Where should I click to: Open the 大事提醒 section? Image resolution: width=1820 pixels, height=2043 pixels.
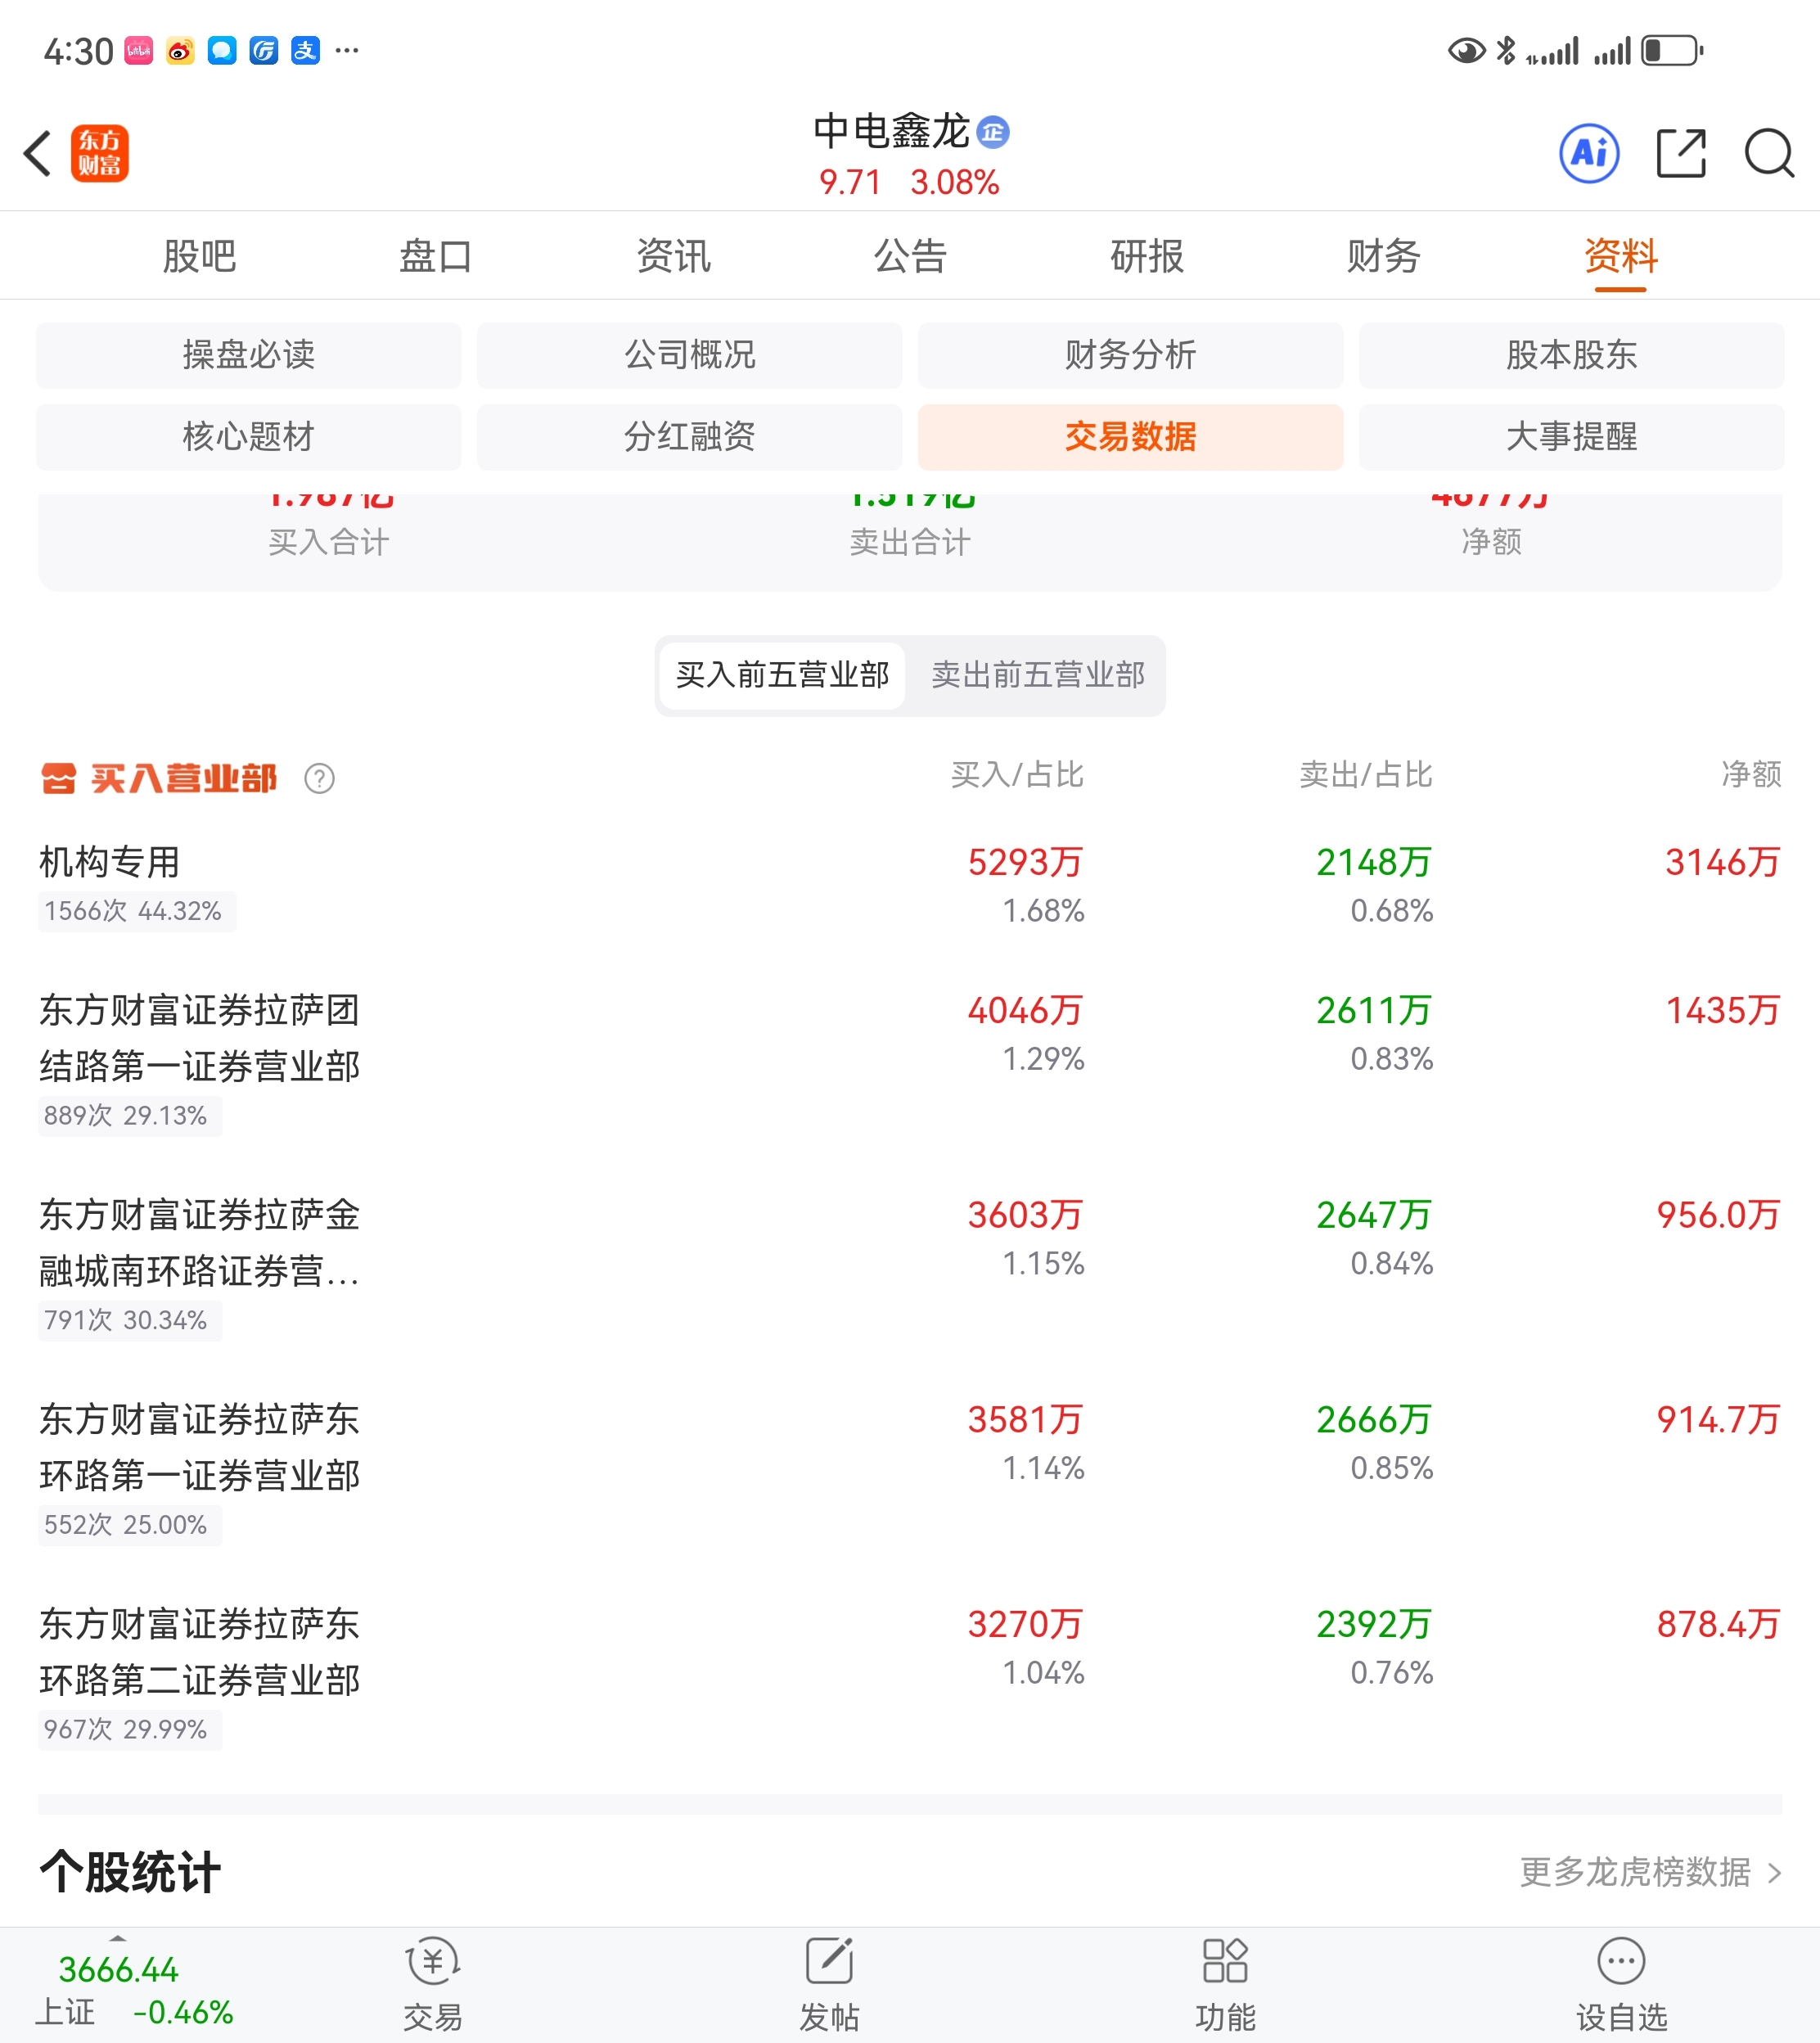pyautogui.click(x=1572, y=437)
